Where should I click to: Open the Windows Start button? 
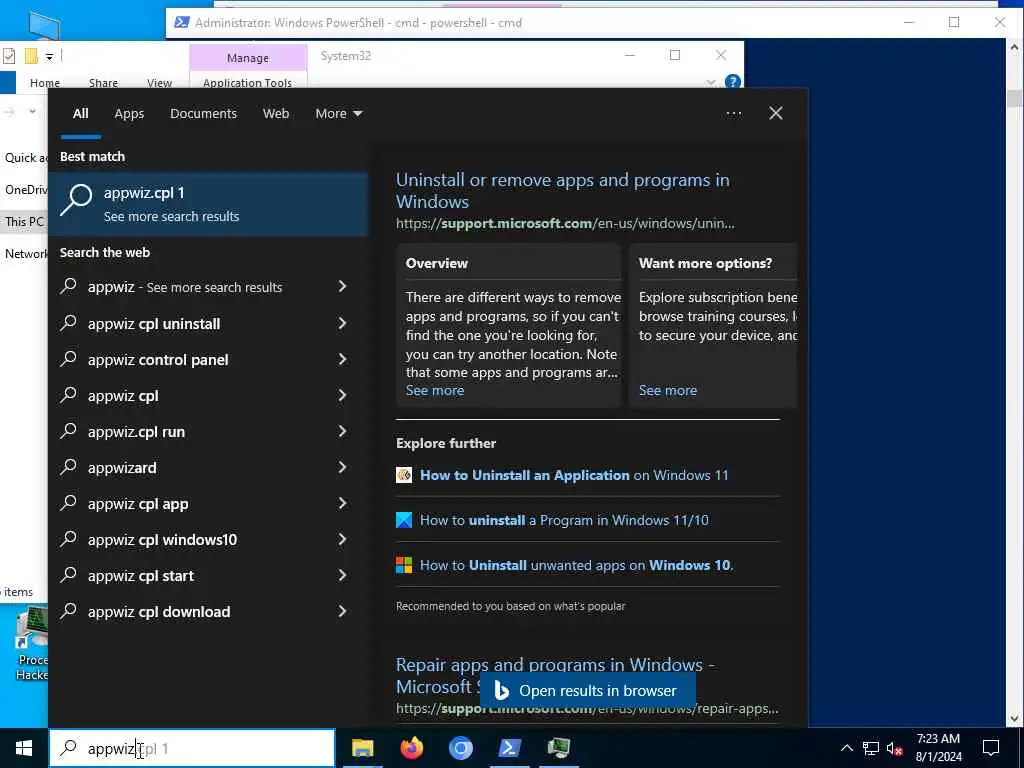[x=24, y=748]
